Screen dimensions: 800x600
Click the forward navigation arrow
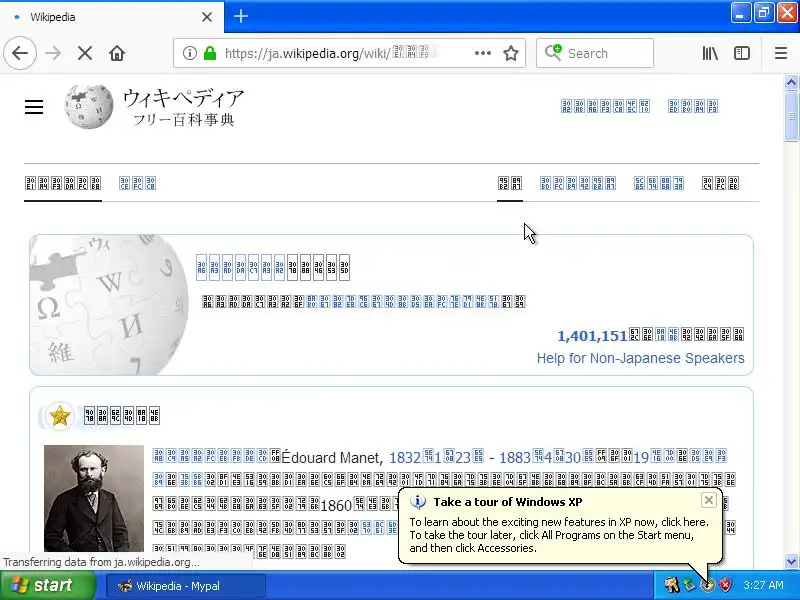click(x=53, y=53)
